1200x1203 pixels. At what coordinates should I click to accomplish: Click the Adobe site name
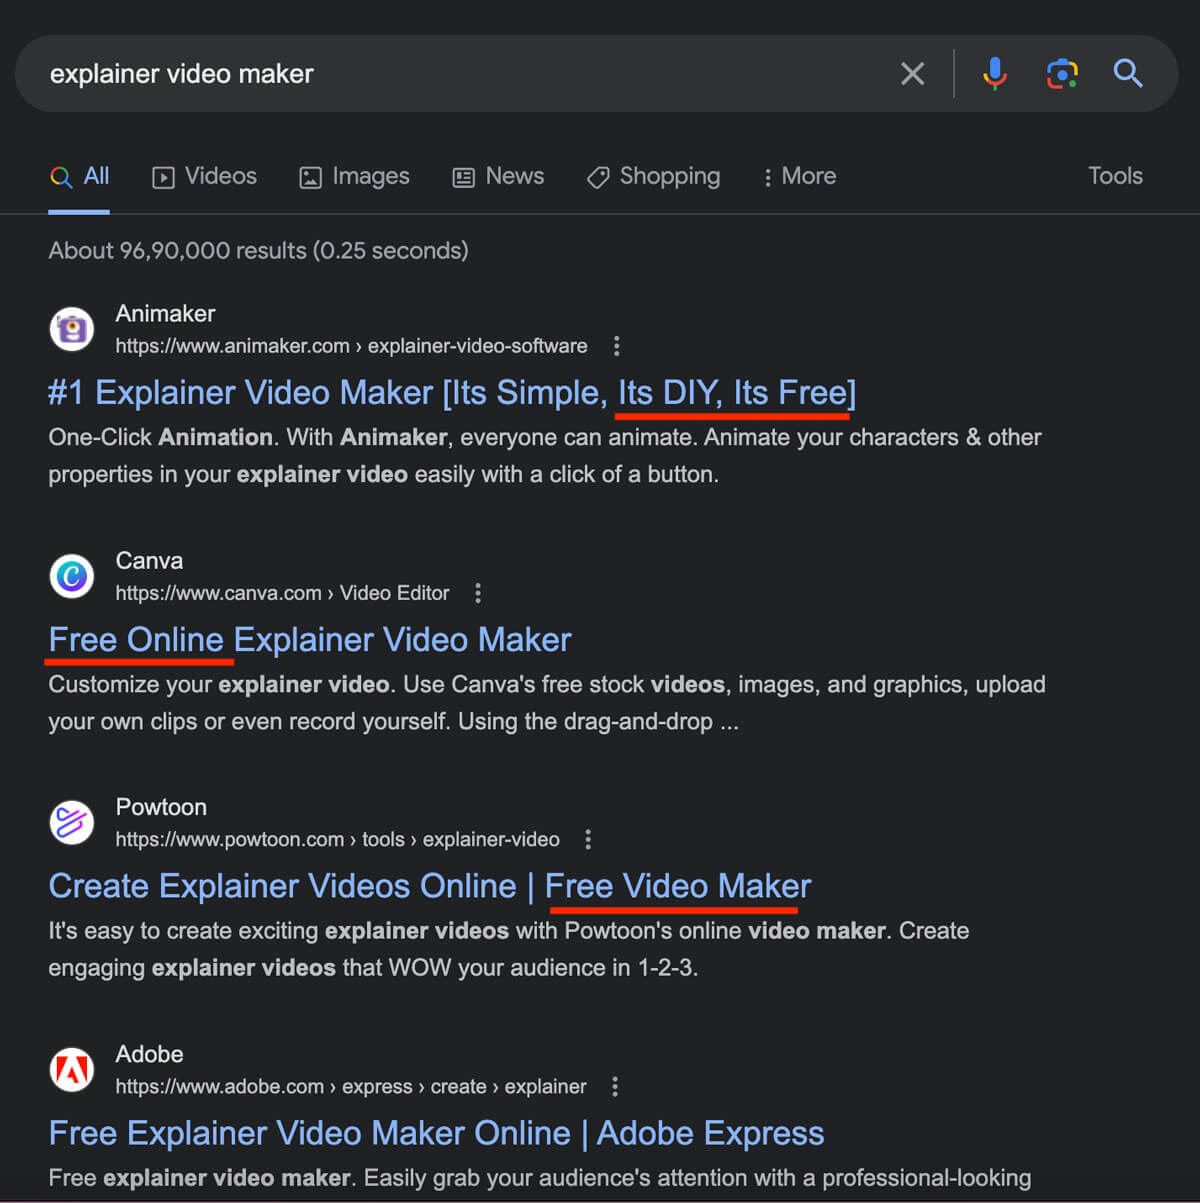149,1054
